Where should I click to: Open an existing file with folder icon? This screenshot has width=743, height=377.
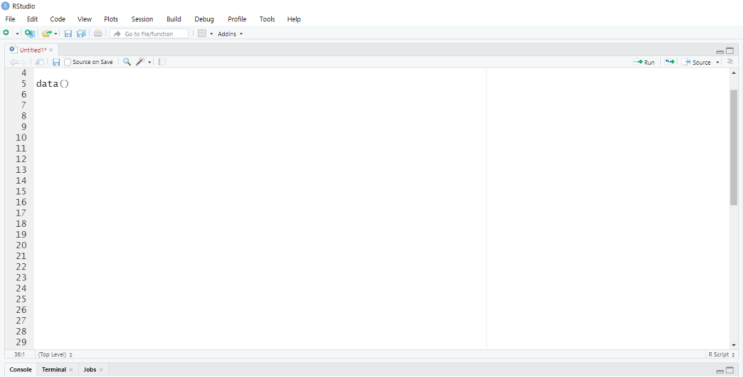tap(46, 33)
